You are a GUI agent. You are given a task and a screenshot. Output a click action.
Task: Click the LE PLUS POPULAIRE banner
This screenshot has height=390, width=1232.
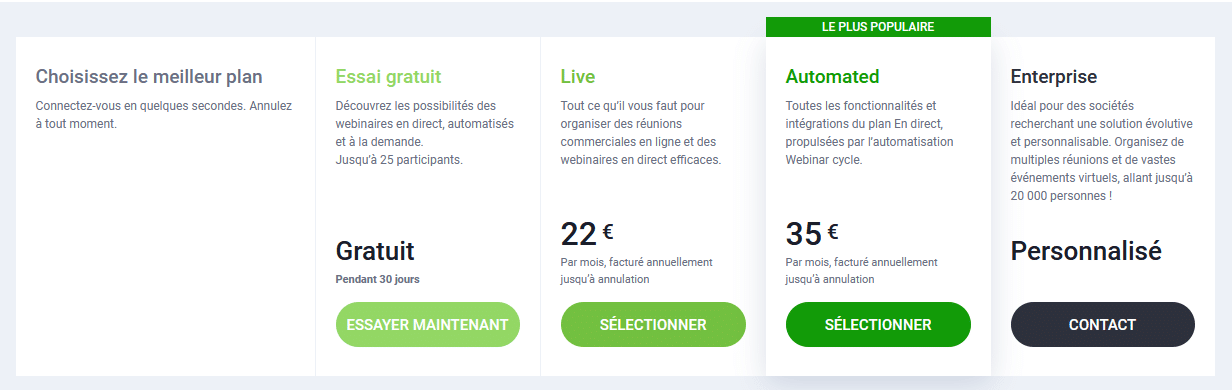[878, 27]
